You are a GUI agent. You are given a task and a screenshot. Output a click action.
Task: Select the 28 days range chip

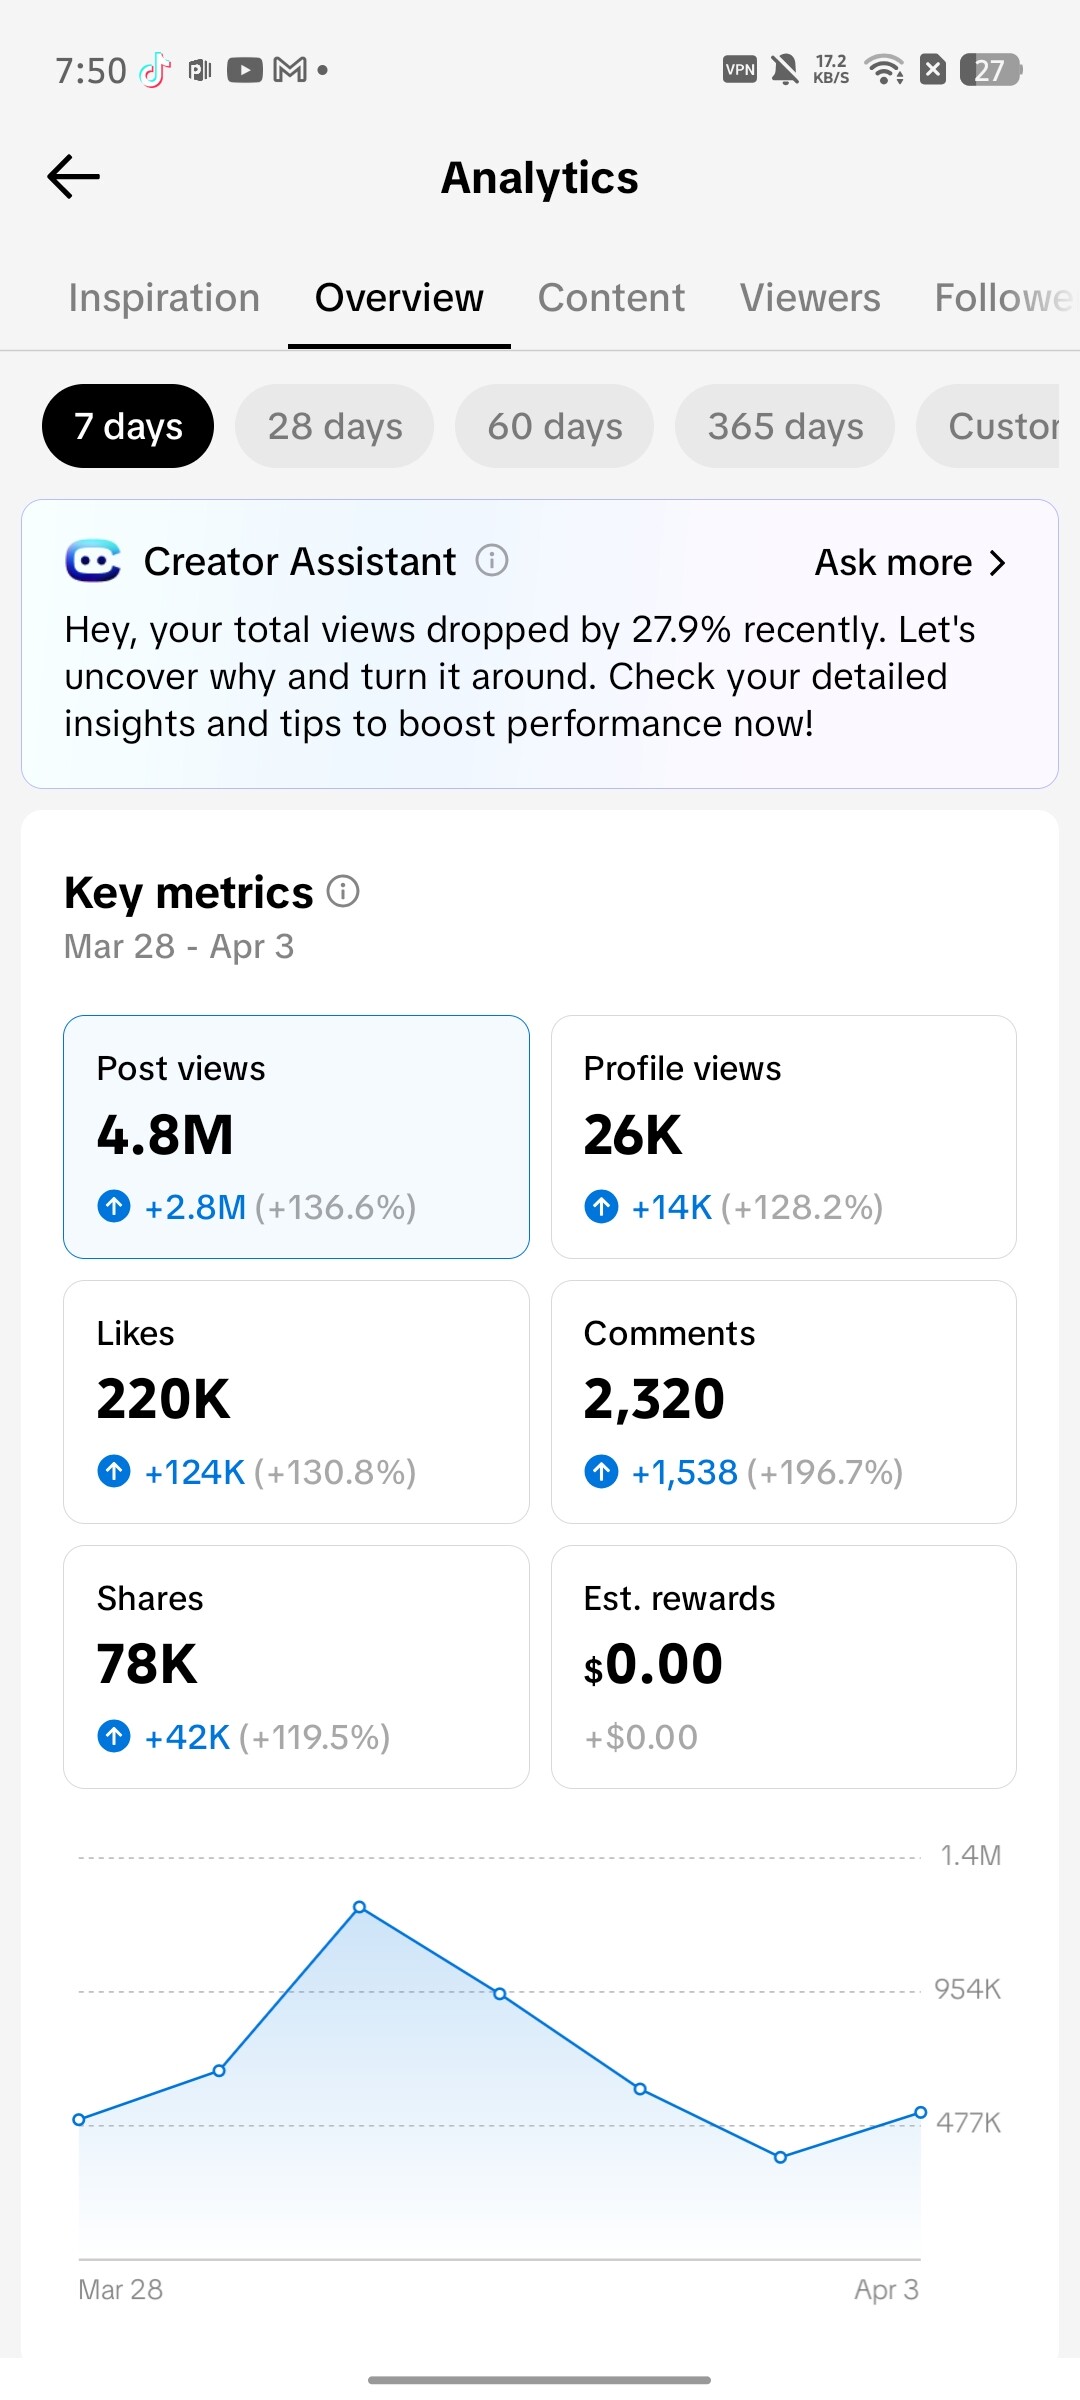coord(335,426)
